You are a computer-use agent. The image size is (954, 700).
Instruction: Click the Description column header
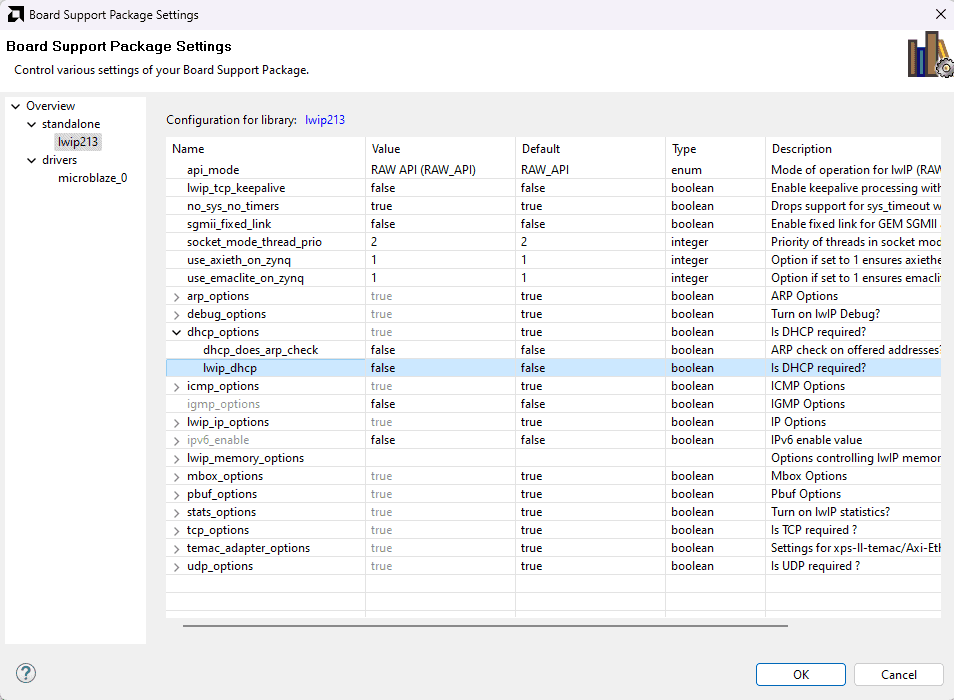tap(850, 149)
